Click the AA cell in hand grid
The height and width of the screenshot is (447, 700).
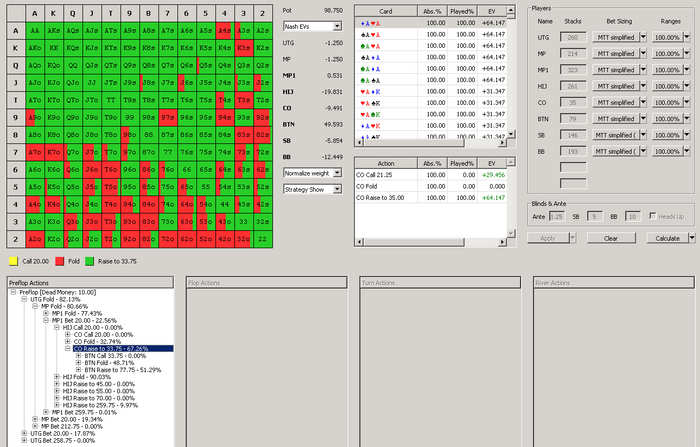(x=34, y=31)
